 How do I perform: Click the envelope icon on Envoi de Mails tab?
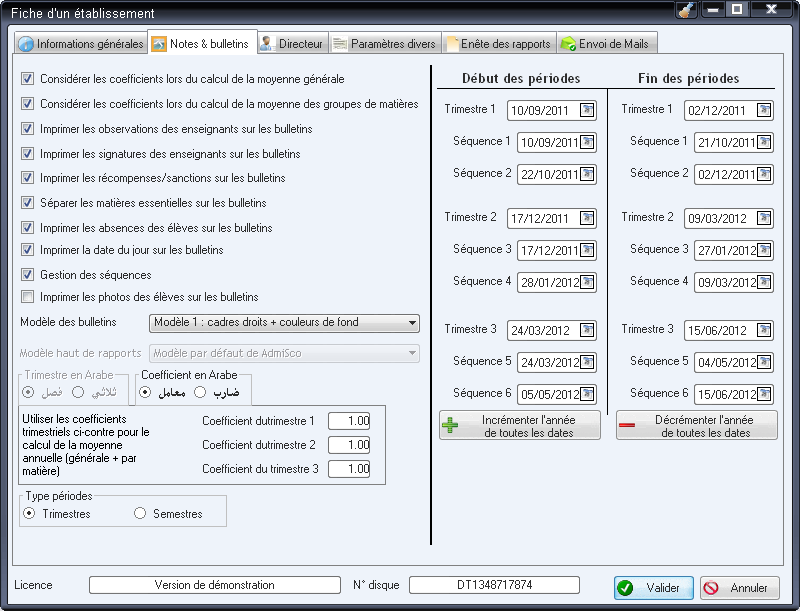click(x=569, y=43)
